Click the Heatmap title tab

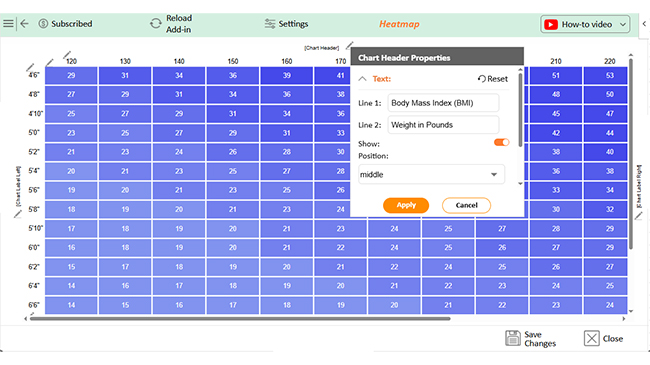pos(399,24)
